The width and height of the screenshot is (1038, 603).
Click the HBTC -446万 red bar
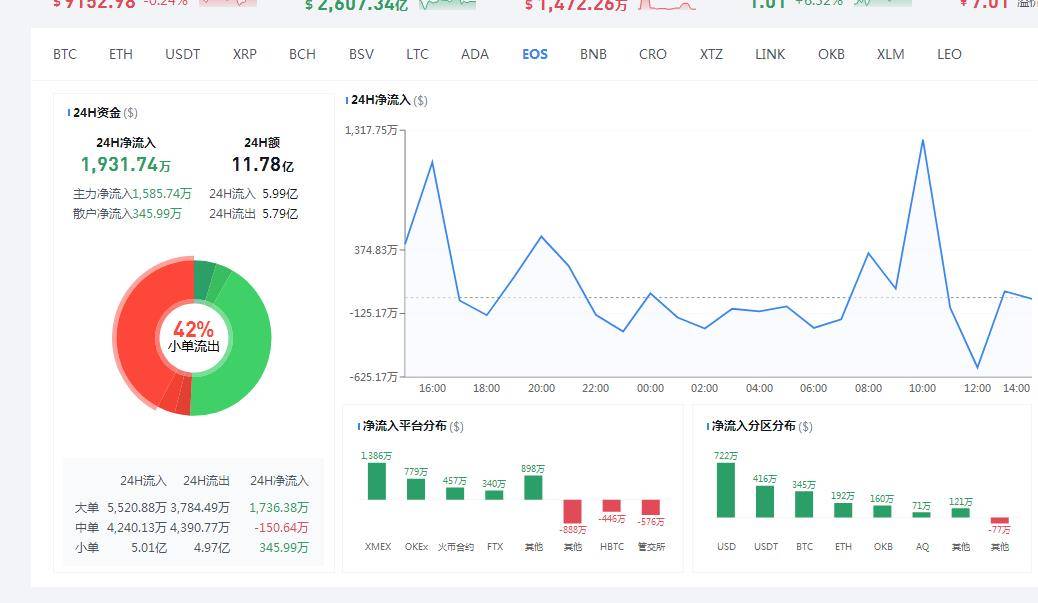point(612,506)
